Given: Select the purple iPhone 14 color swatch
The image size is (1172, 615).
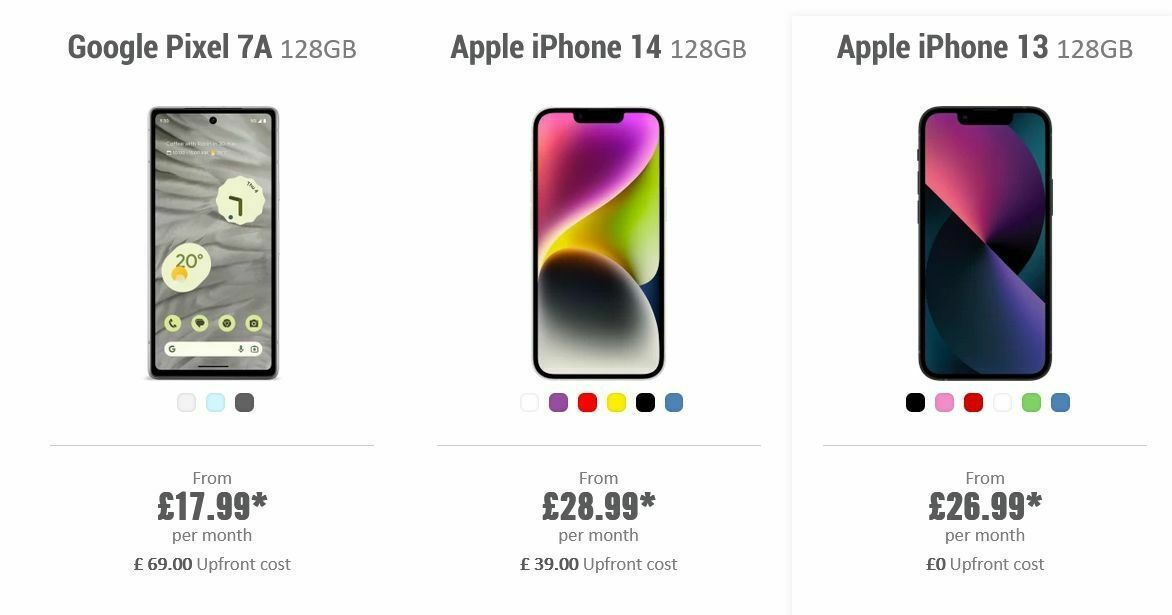Looking at the screenshot, I should click(x=559, y=402).
